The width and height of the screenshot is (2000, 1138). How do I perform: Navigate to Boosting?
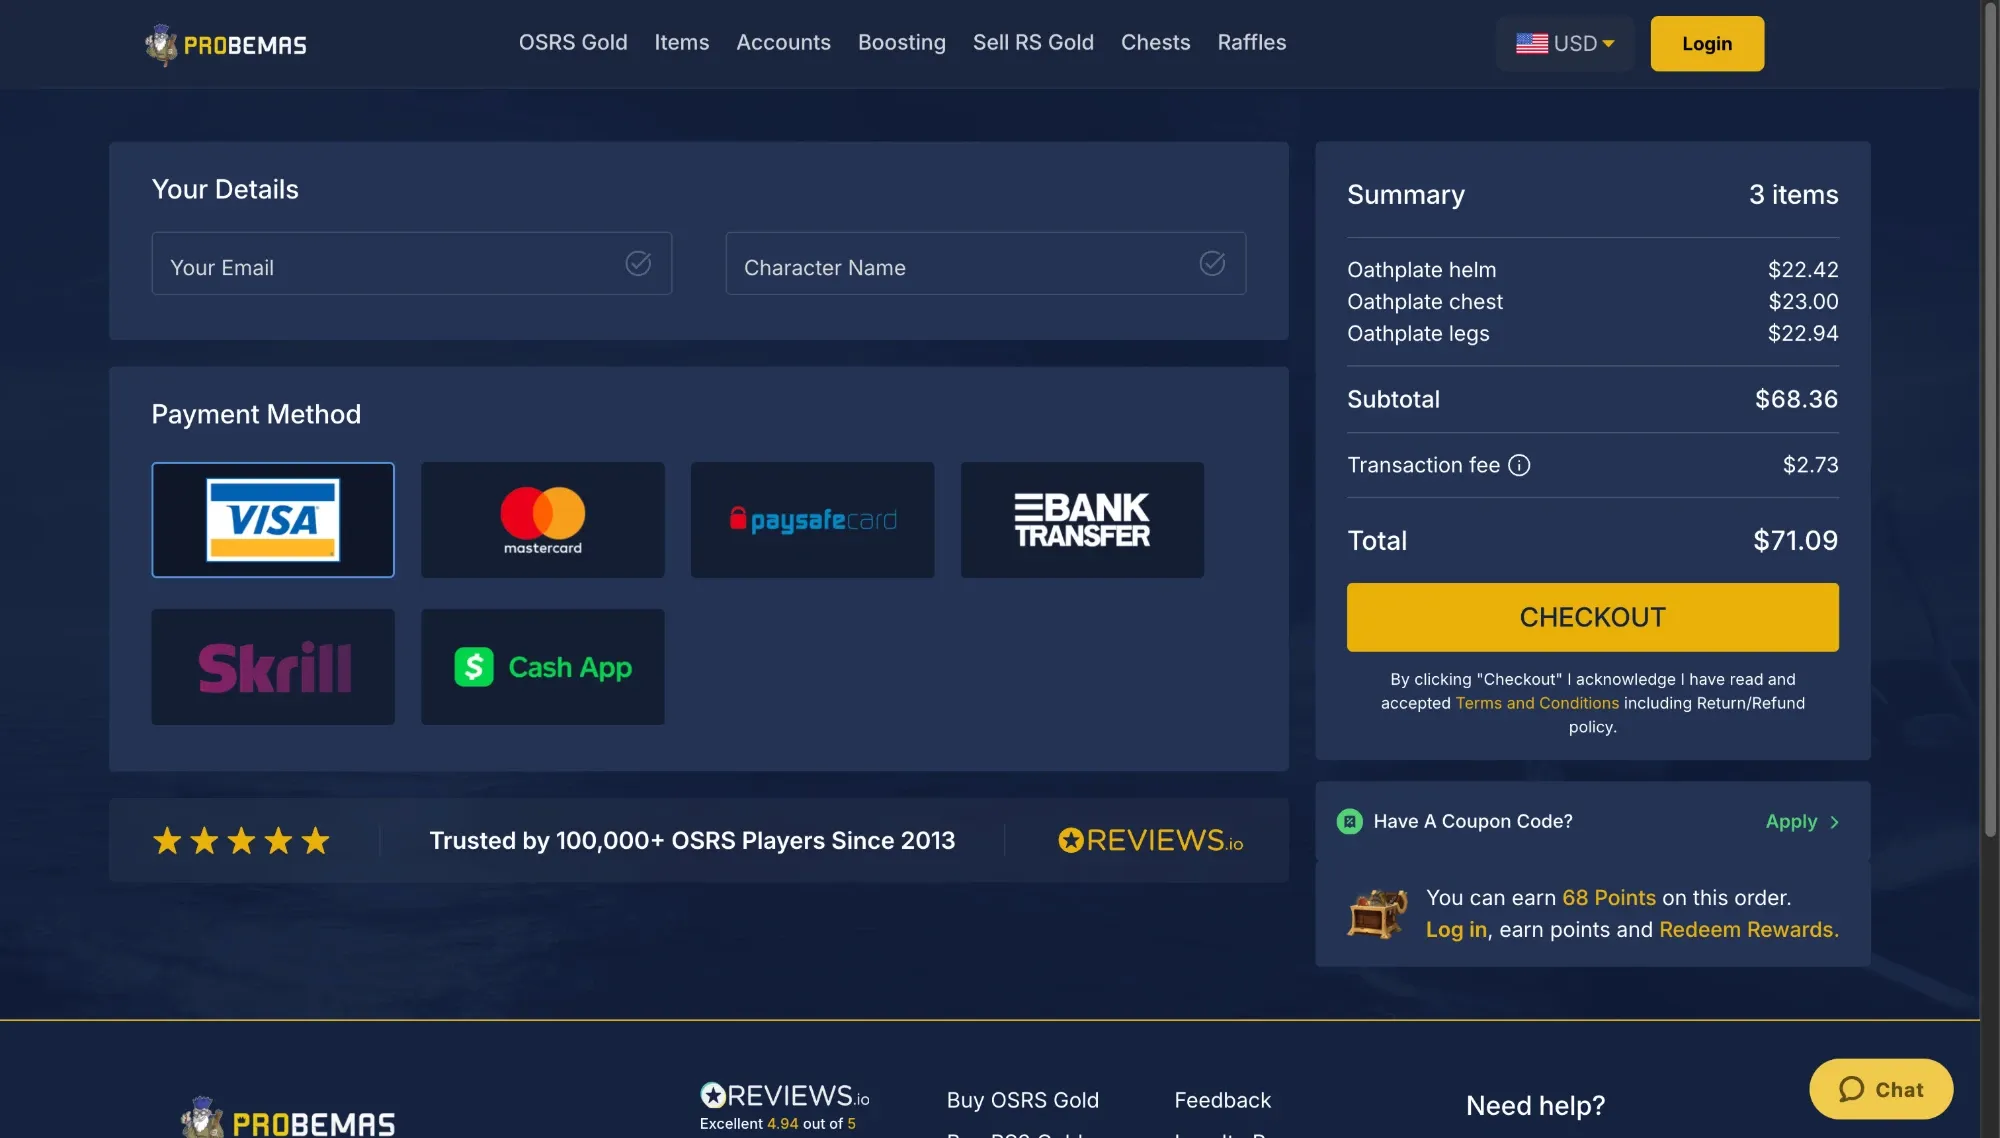pos(901,43)
